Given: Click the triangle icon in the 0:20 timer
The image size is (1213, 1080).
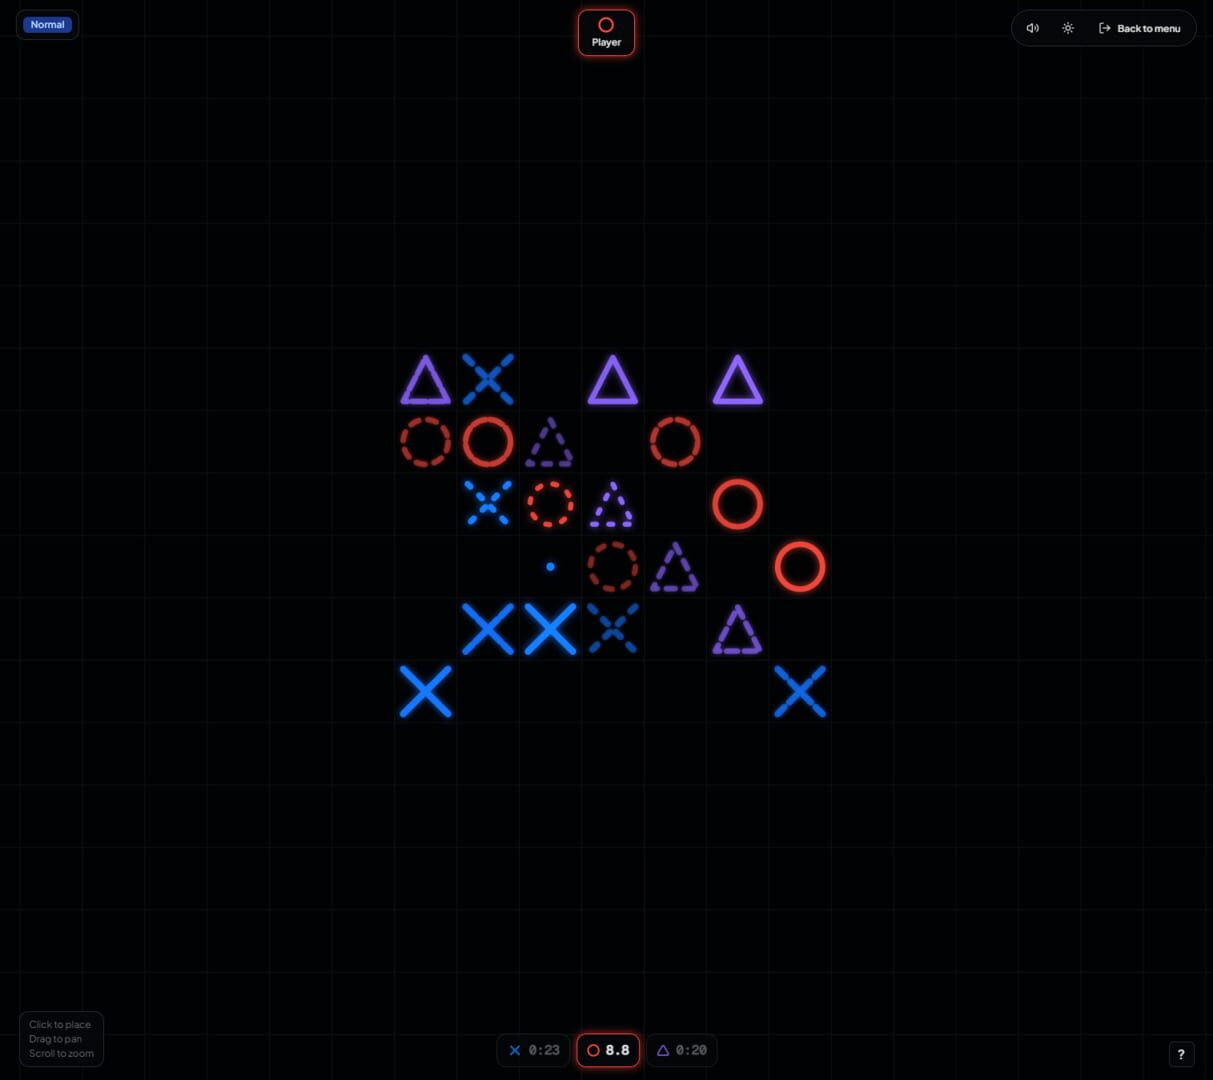Looking at the screenshot, I should (662, 1050).
